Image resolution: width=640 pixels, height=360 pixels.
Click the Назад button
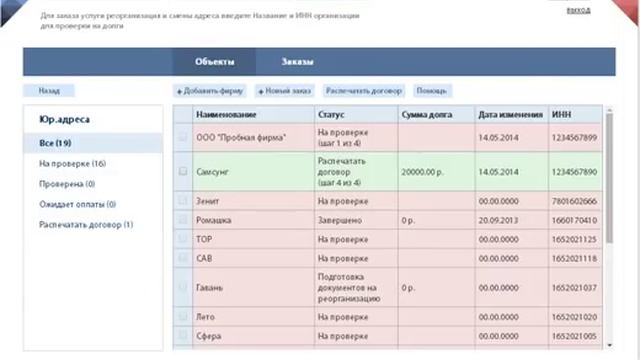click(x=49, y=91)
